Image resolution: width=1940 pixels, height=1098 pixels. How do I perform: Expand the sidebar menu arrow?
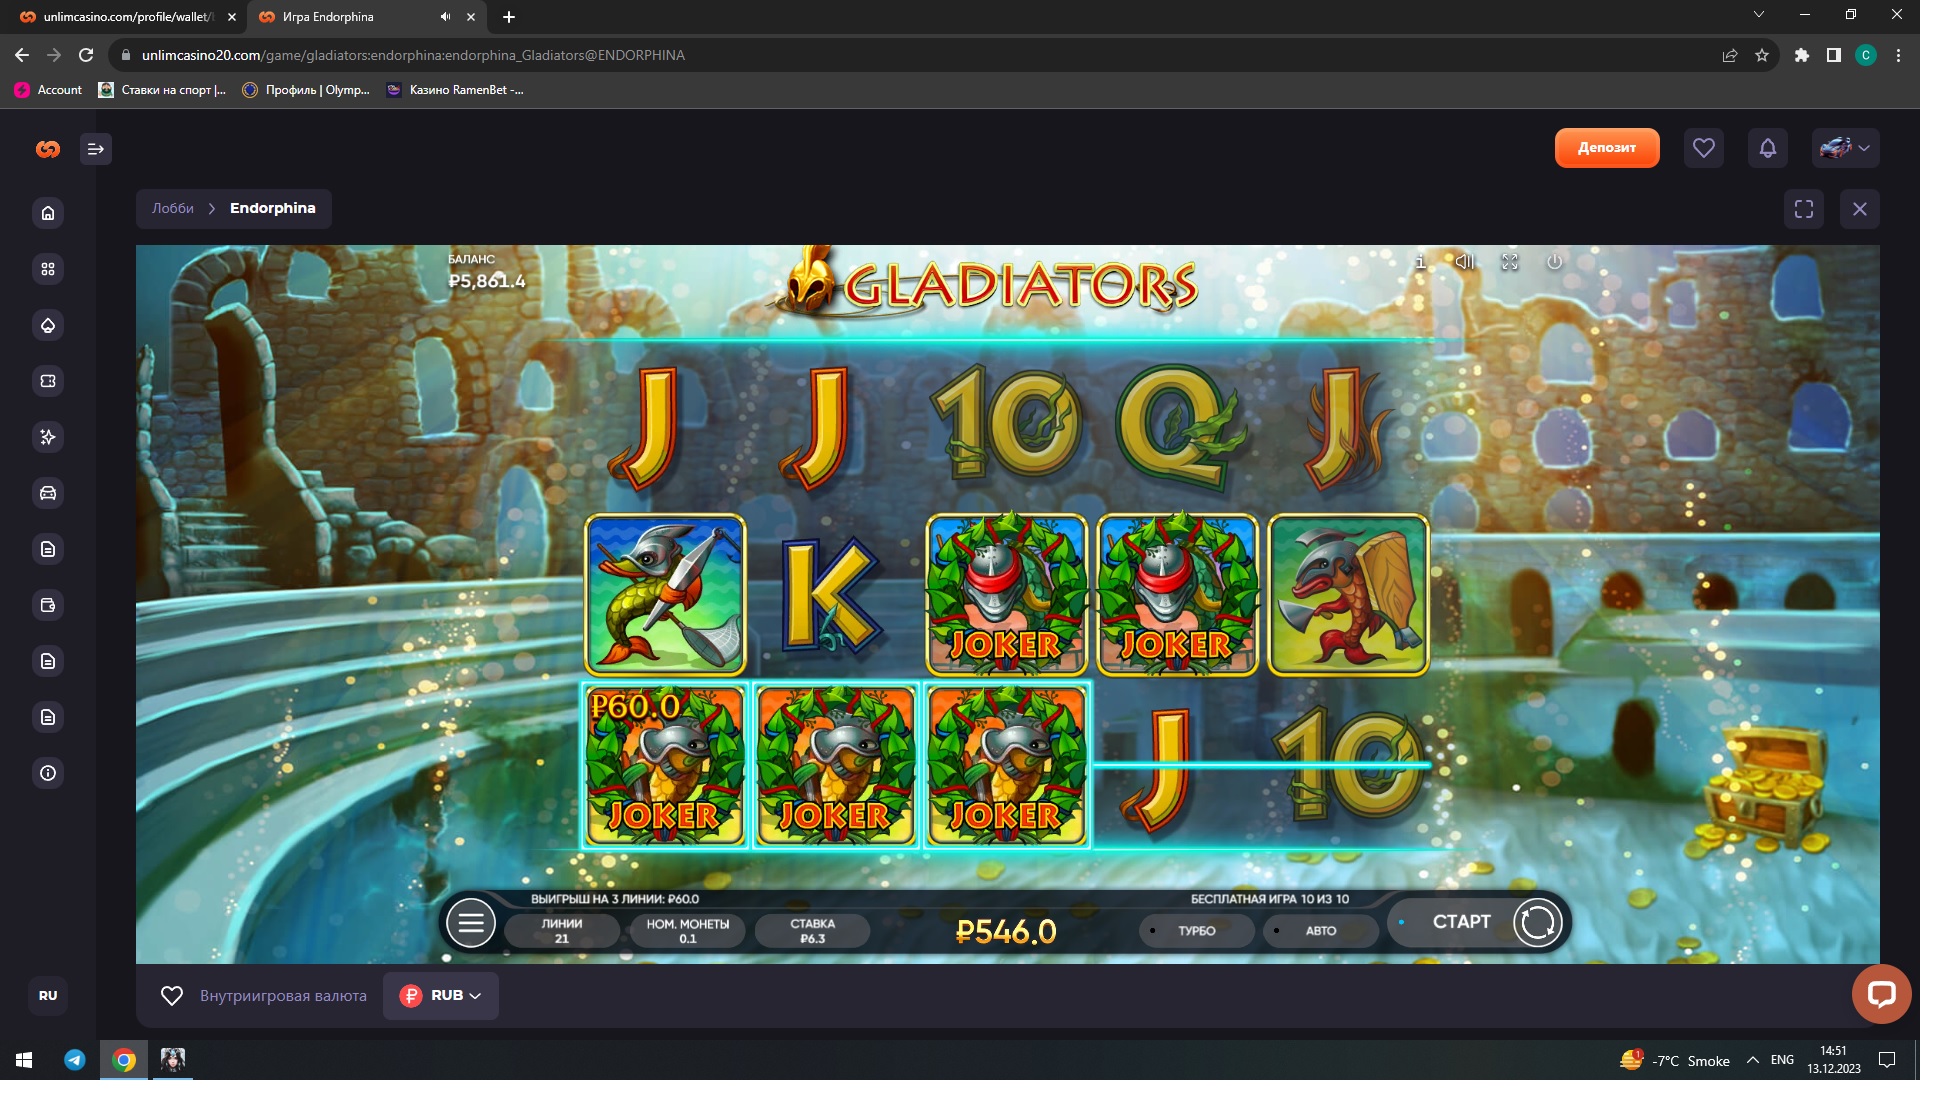(96, 149)
